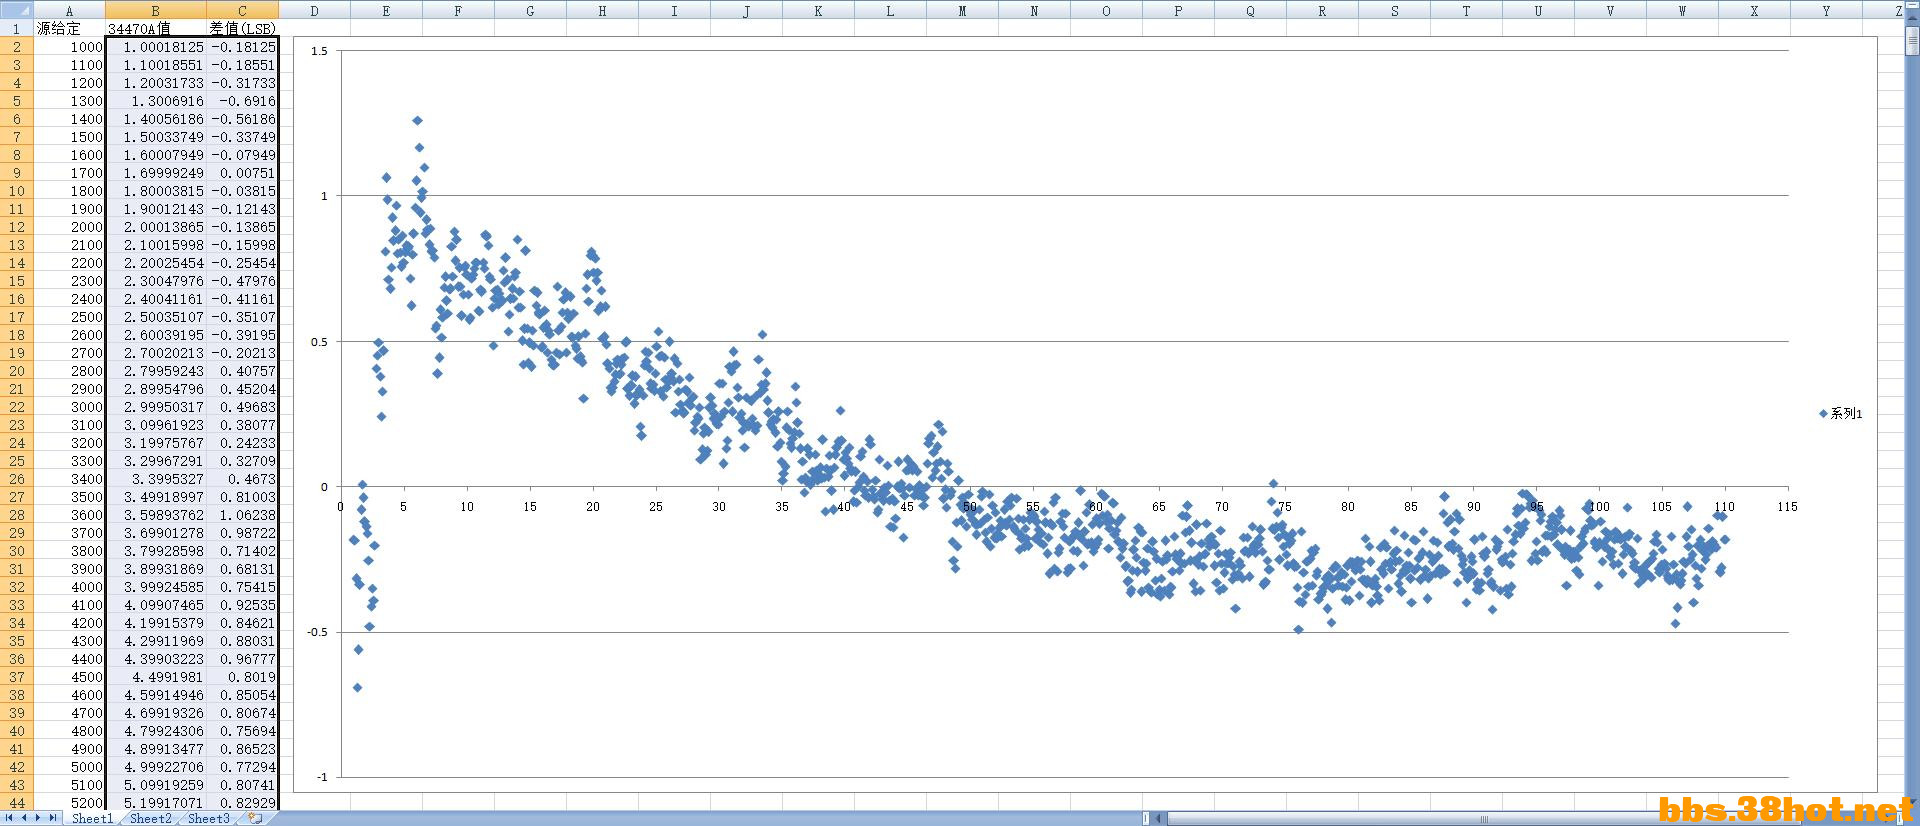1920x826 pixels.
Task: Select column A header
Action: [69, 10]
